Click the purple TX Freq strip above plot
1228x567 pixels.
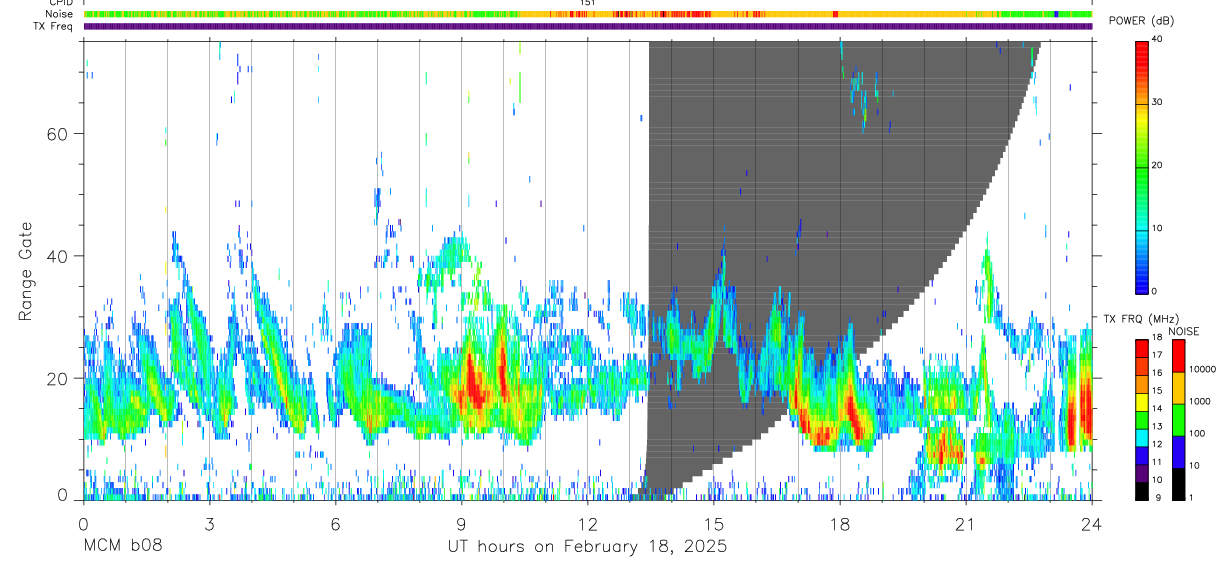pyautogui.click(x=588, y=26)
